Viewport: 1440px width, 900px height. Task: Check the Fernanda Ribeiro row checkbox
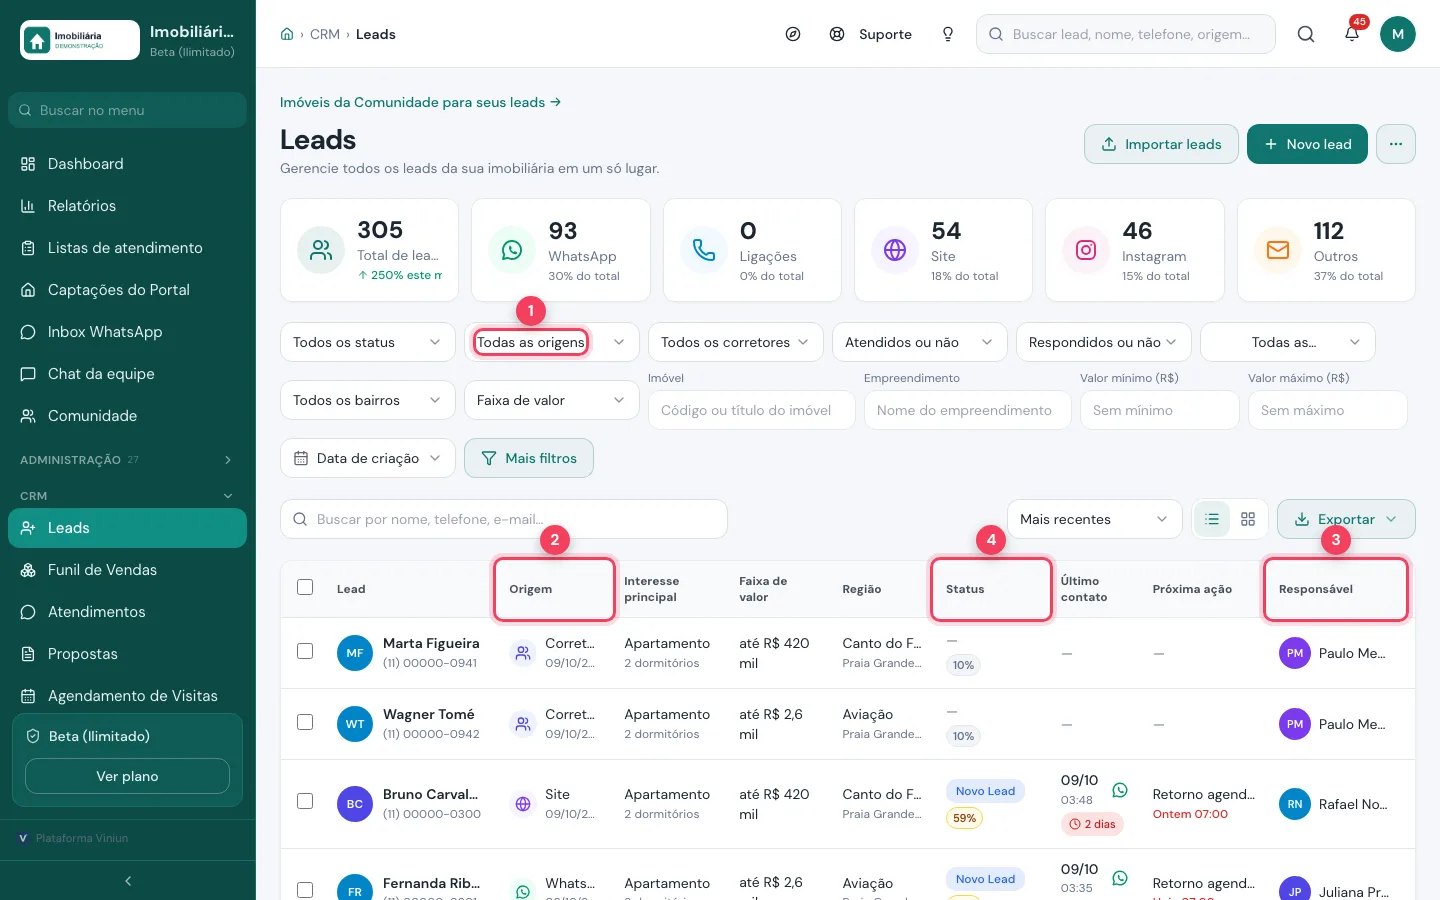[305, 890]
